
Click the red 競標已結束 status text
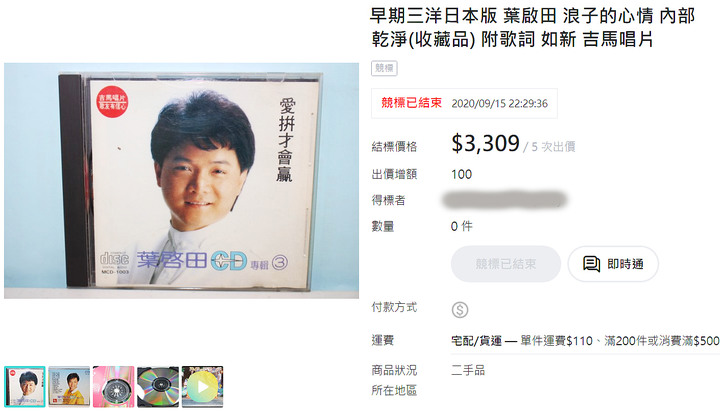(411, 103)
